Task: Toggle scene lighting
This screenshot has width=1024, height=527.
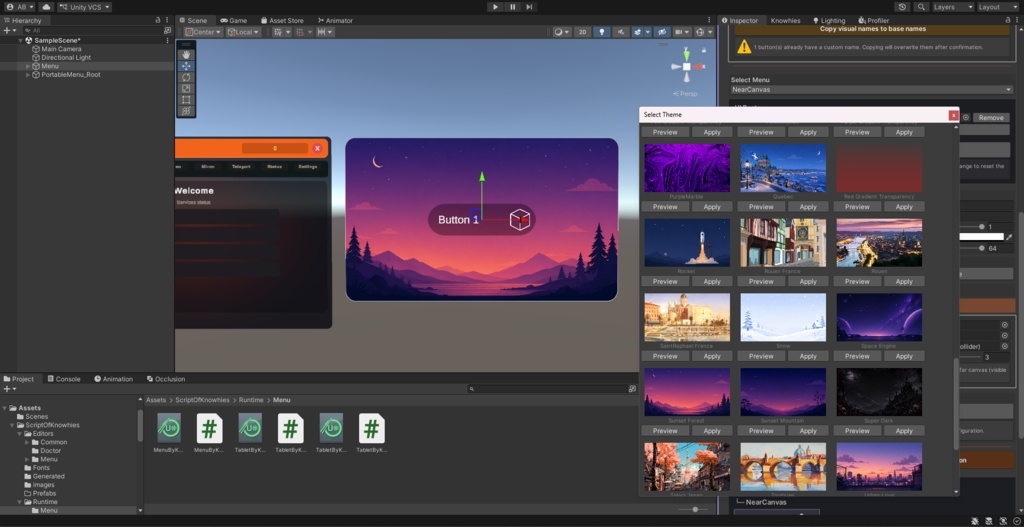Action: point(601,32)
